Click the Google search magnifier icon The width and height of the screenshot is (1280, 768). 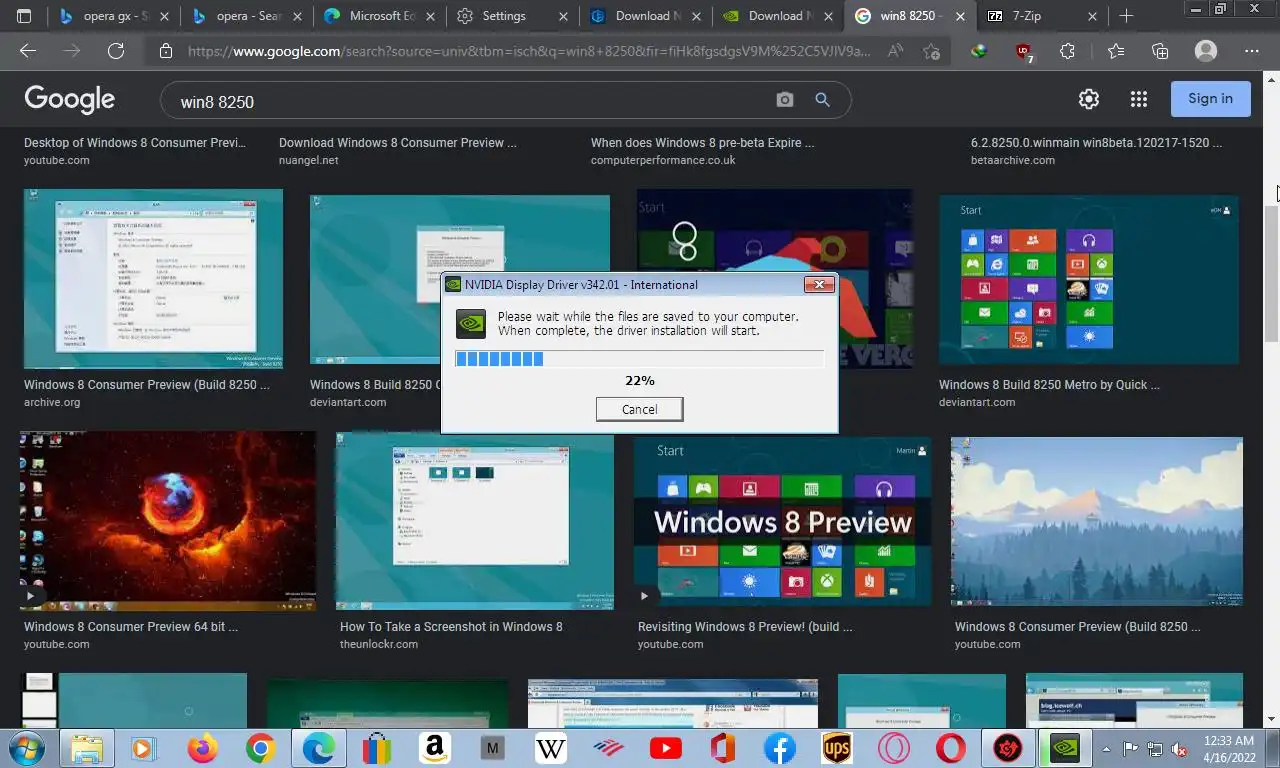[822, 100]
